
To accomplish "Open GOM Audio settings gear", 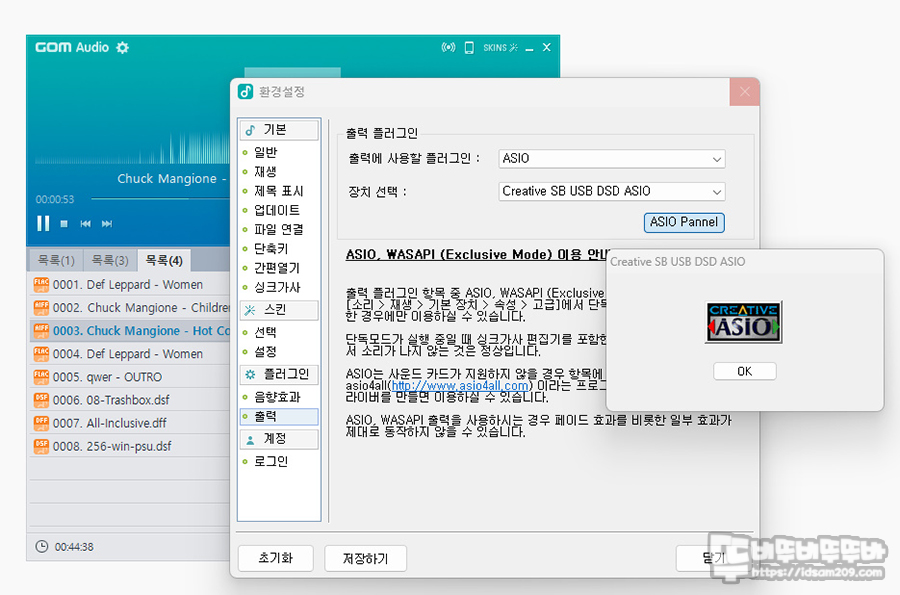I will click(x=122, y=48).
